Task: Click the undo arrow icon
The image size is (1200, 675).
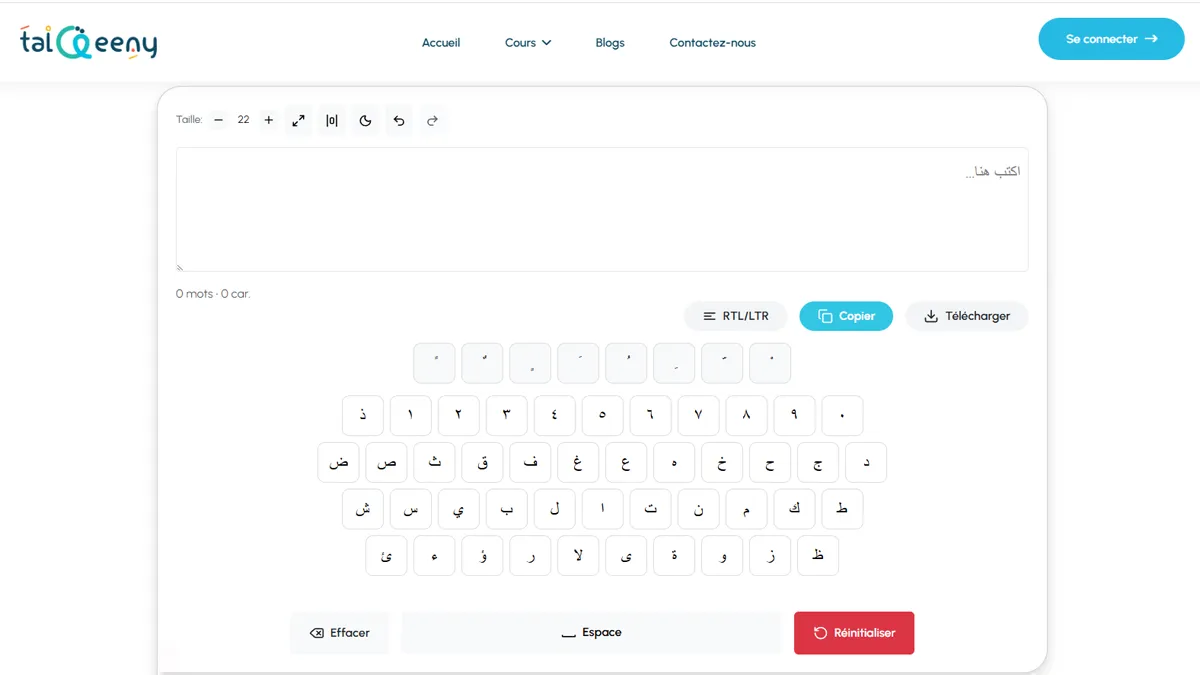Action: pos(398,120)
